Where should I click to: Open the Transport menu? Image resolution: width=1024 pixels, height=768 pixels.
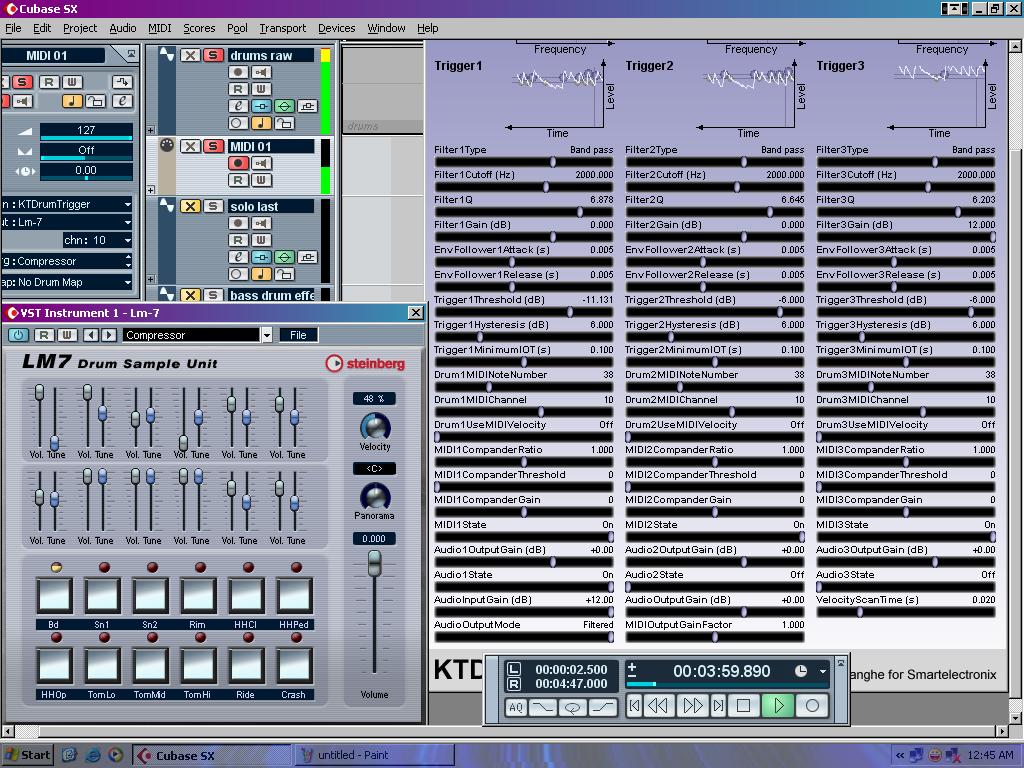coord(283,28)
